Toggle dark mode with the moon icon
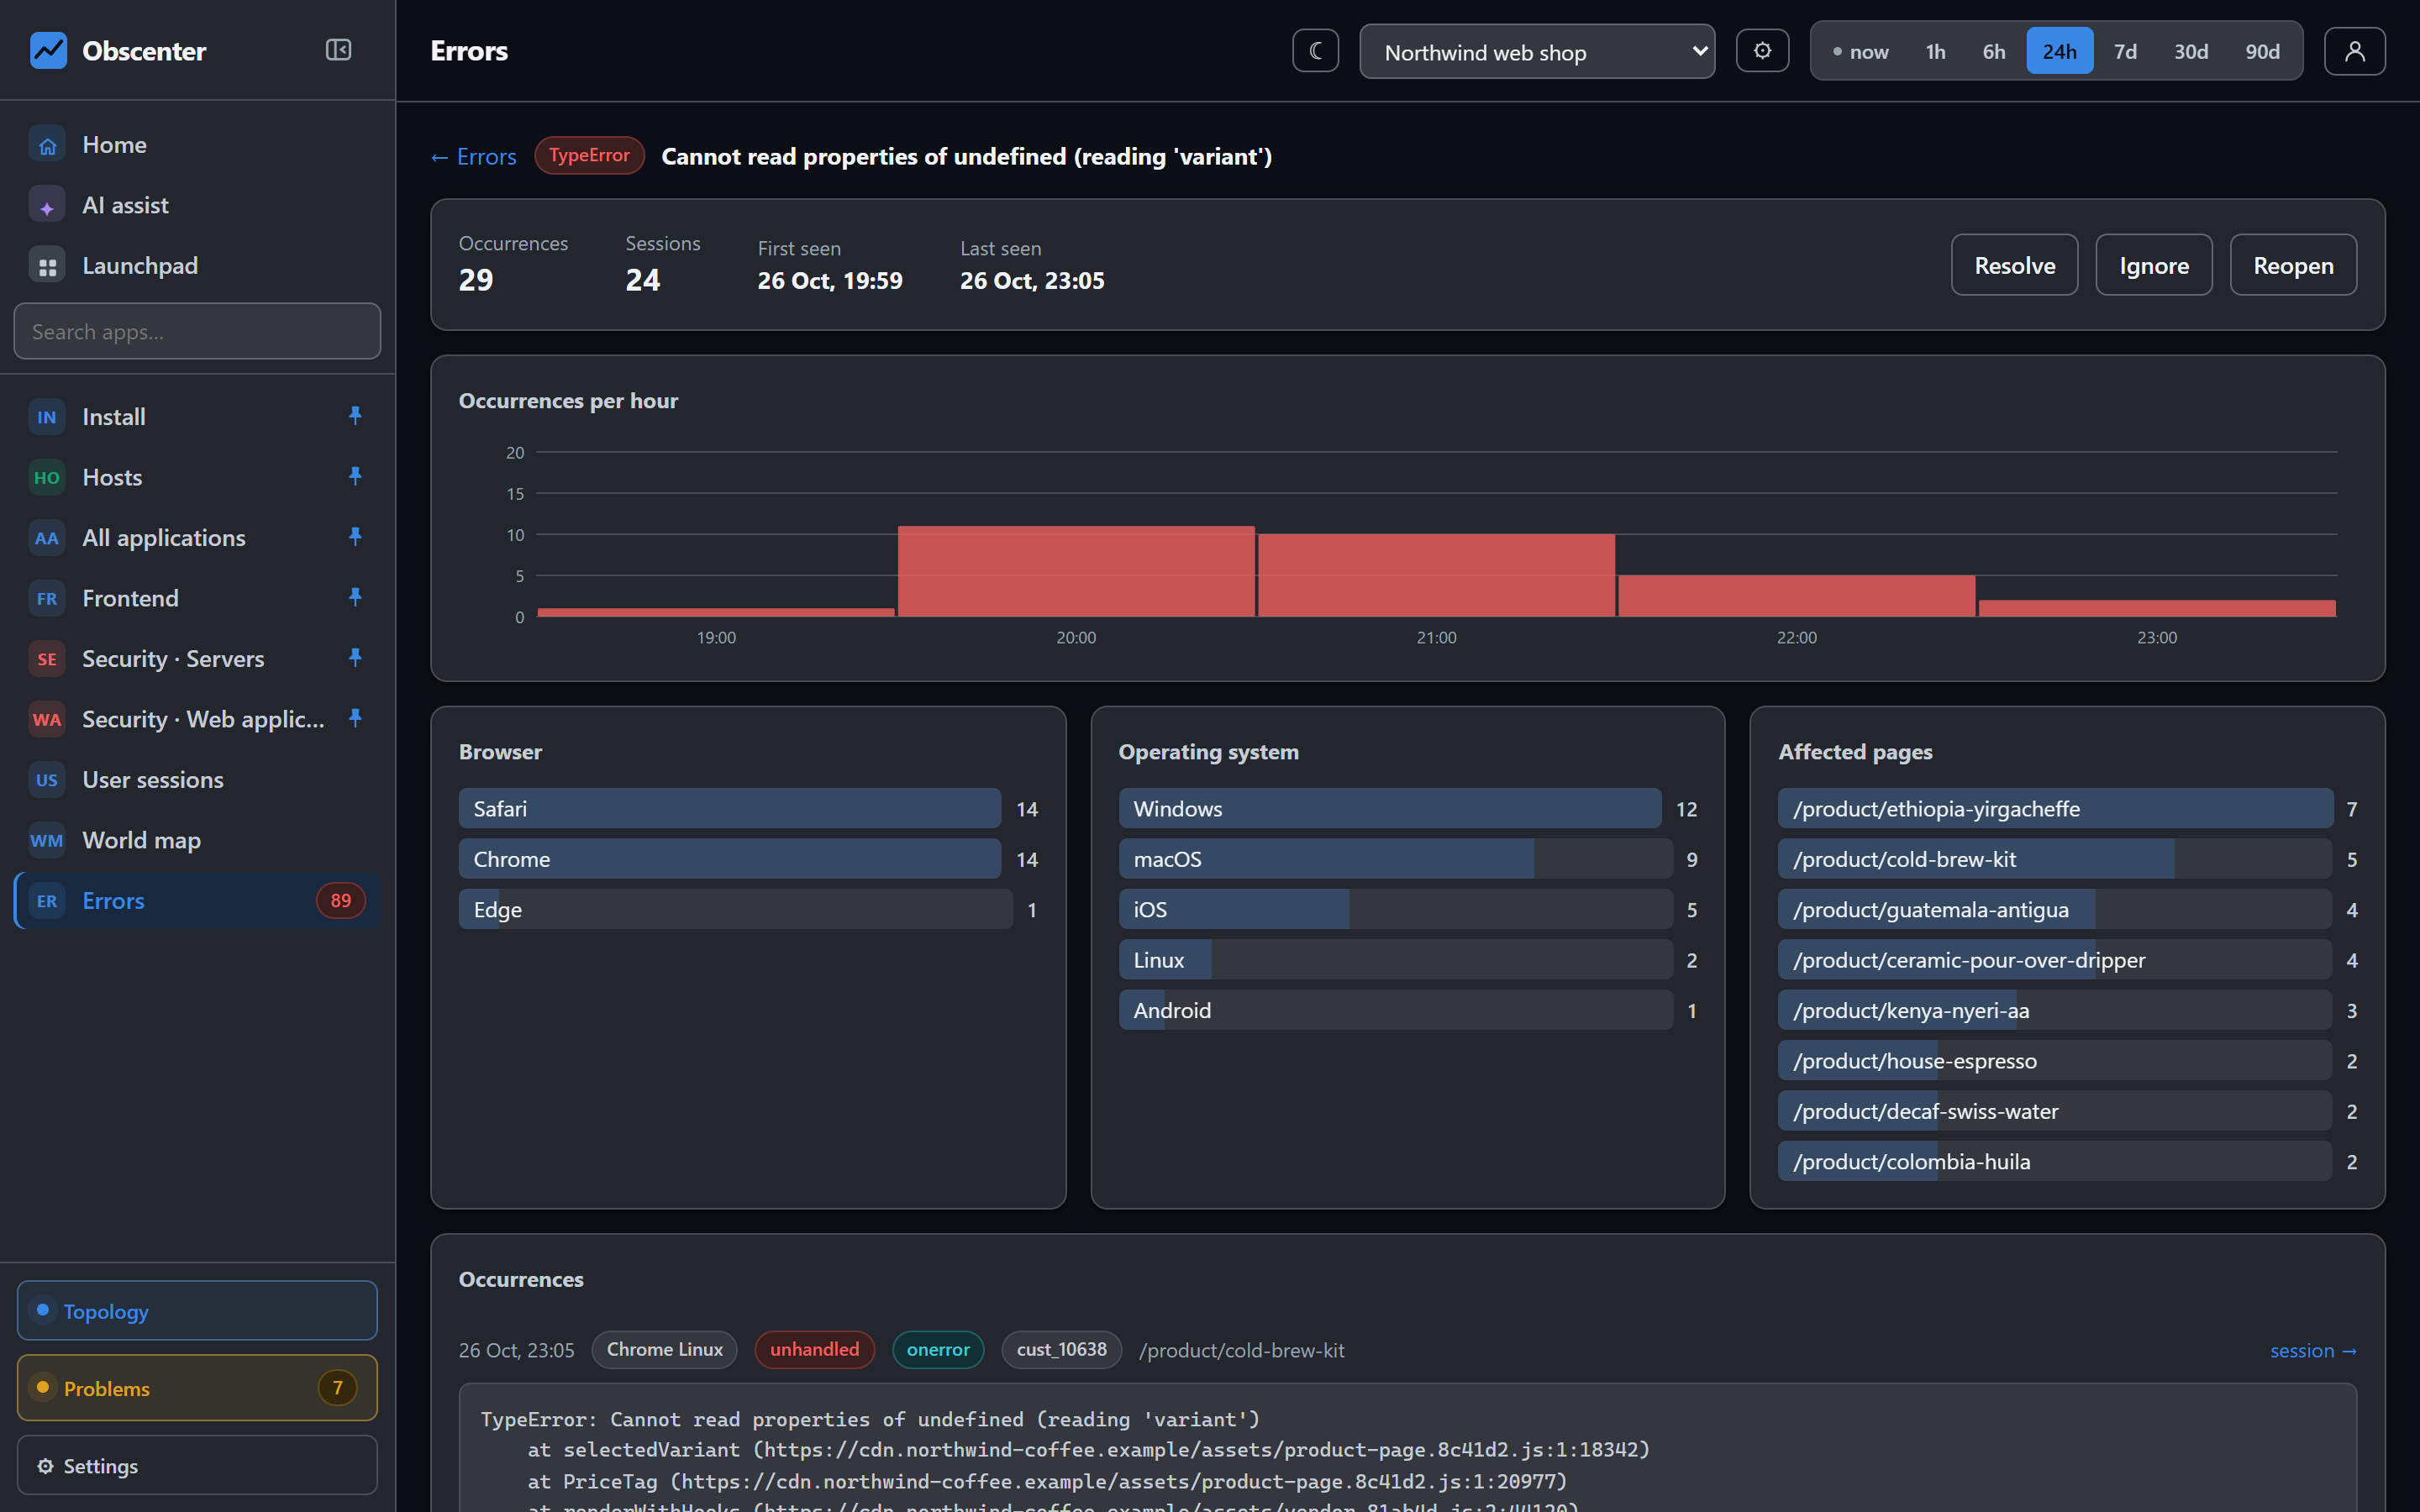 [1315, 51]
